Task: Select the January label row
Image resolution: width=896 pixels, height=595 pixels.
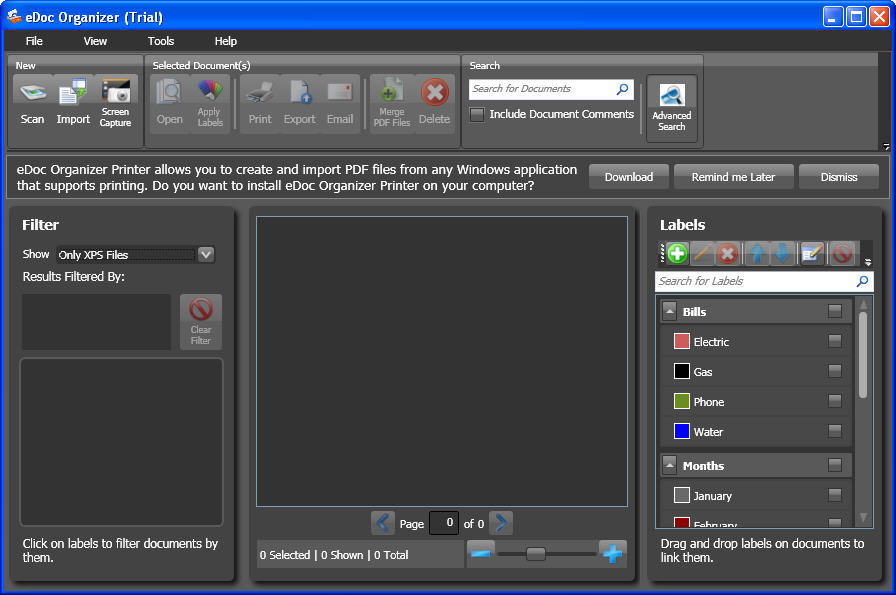Action: point(755,496)
